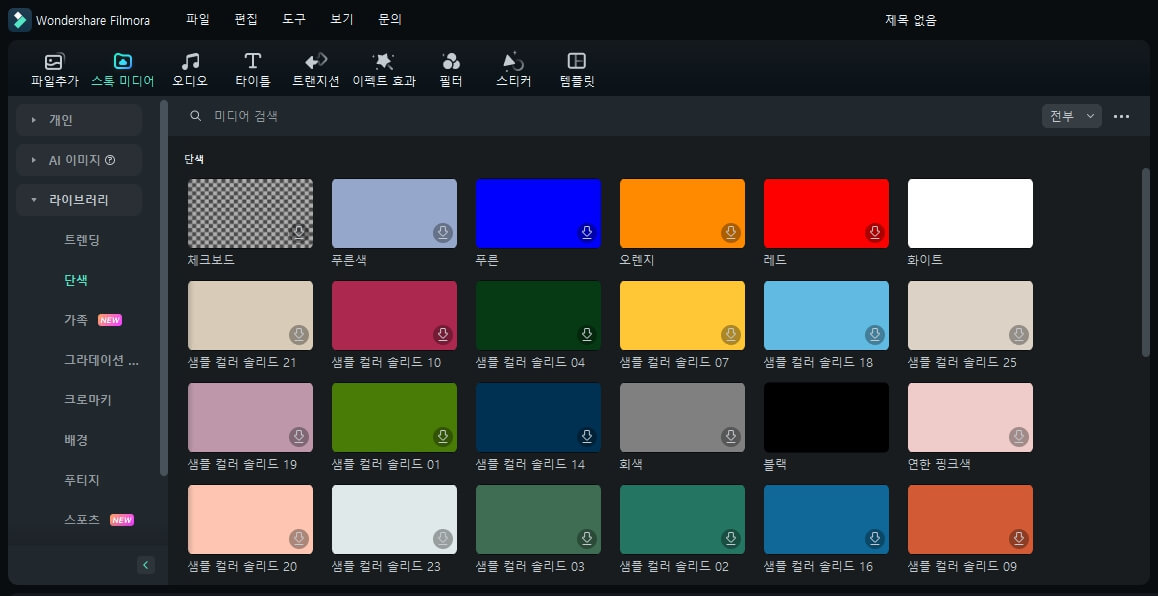
Task: Select the 샘플 컬러 솔리드 19 mauve thumbnail
Action: pyautogui.click(x=250, y=417)
